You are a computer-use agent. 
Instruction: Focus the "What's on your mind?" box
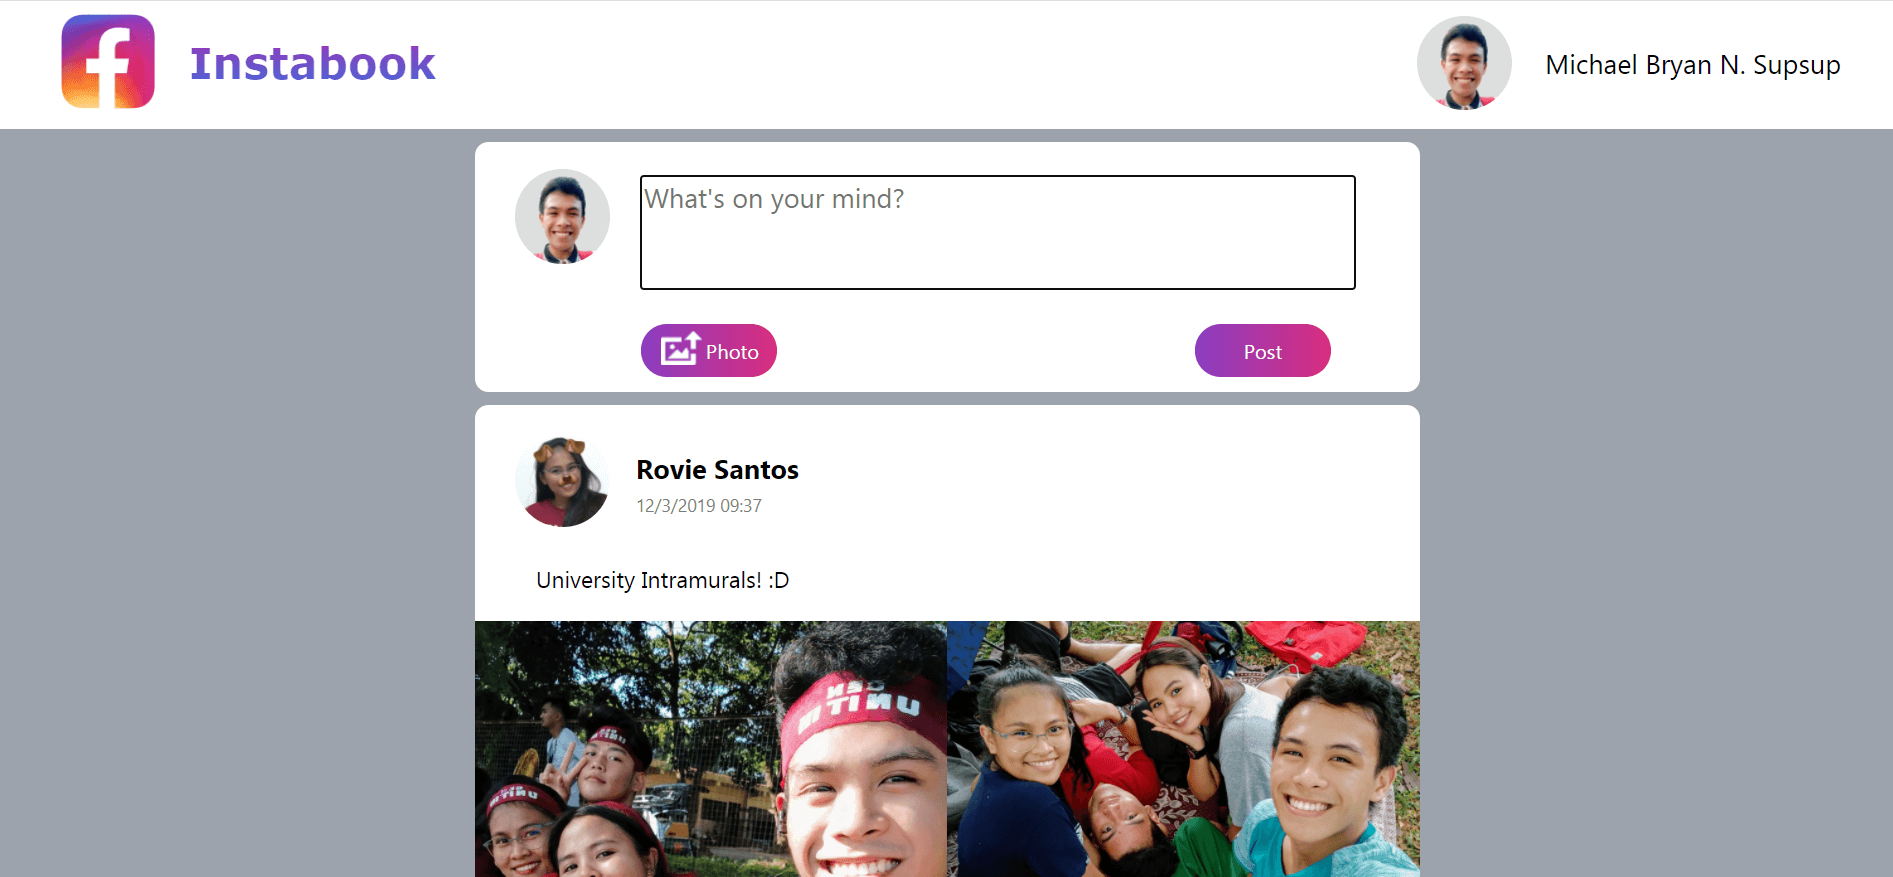point(997,232)
